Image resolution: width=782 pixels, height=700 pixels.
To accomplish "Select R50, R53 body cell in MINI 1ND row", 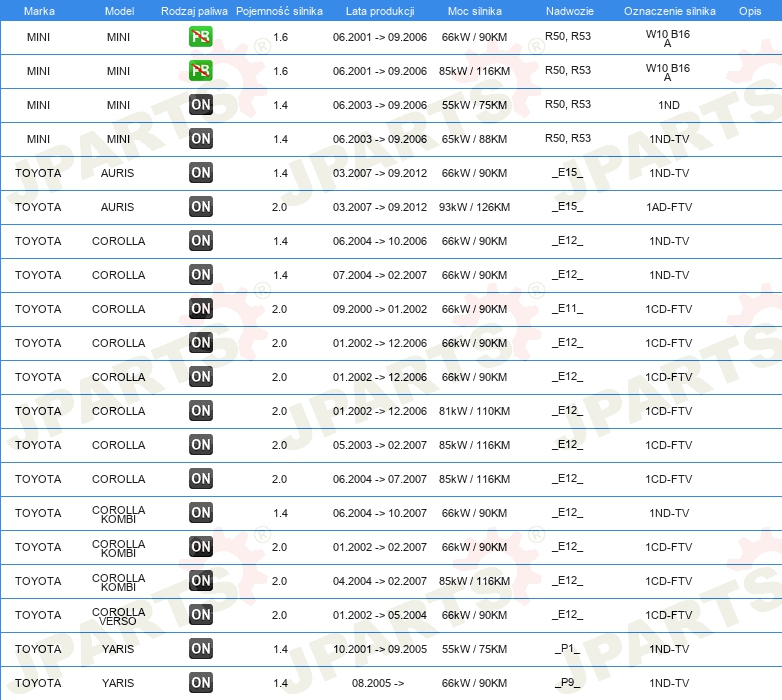I will click(x=568, y=104).
